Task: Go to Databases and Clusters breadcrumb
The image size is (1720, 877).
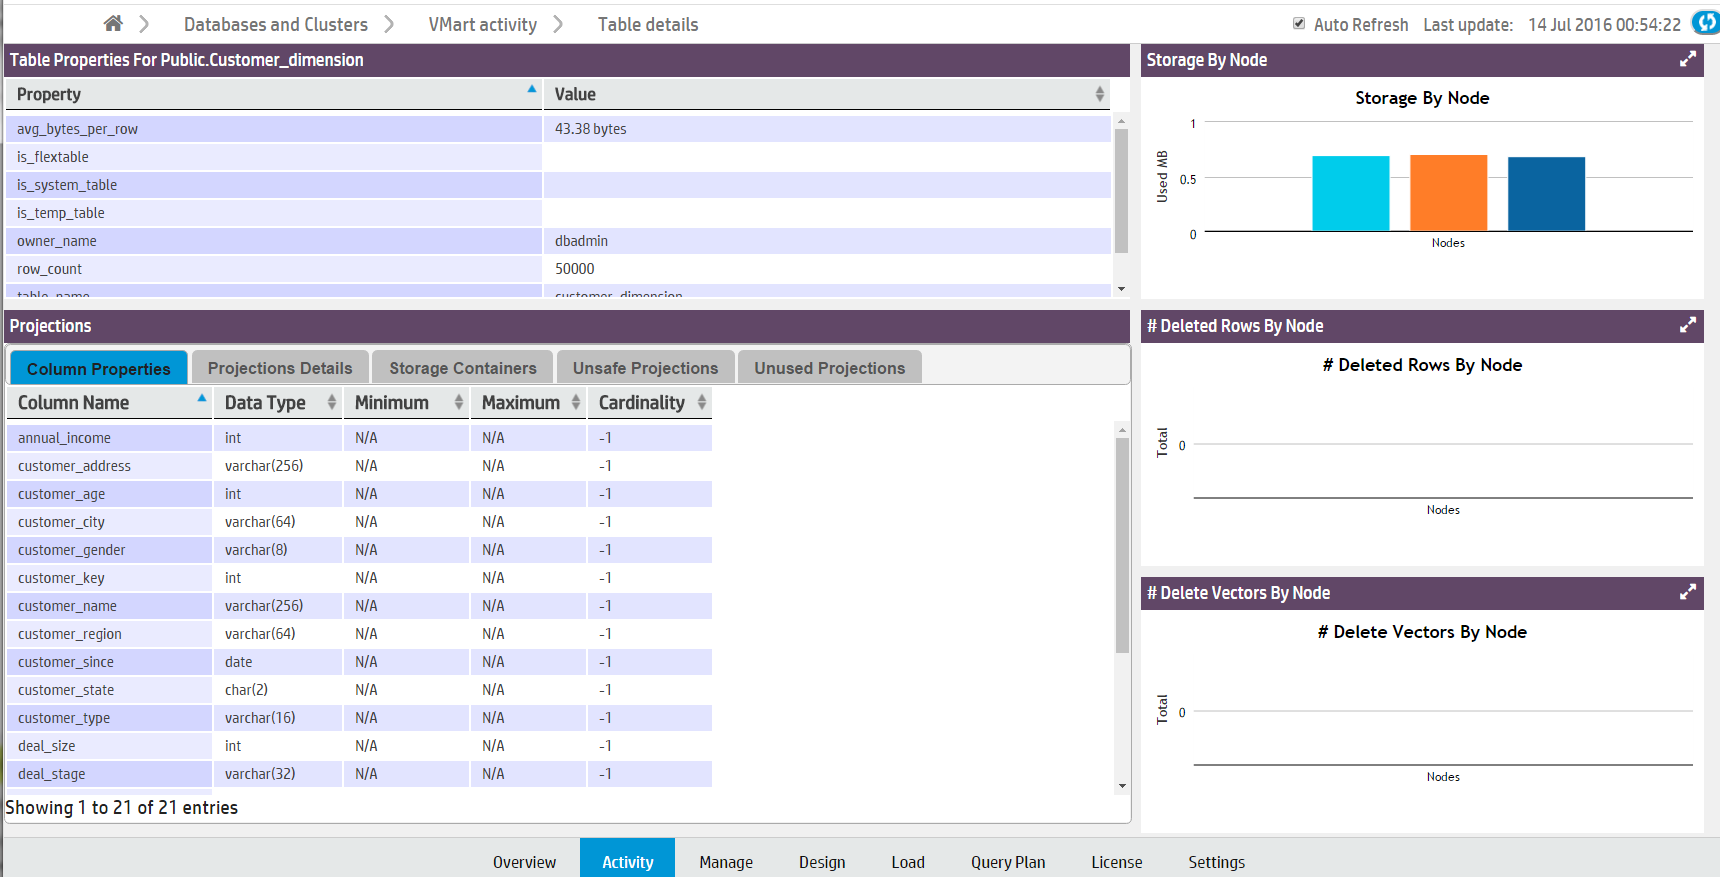Action: pyautogui.click(x=275, y=24)
